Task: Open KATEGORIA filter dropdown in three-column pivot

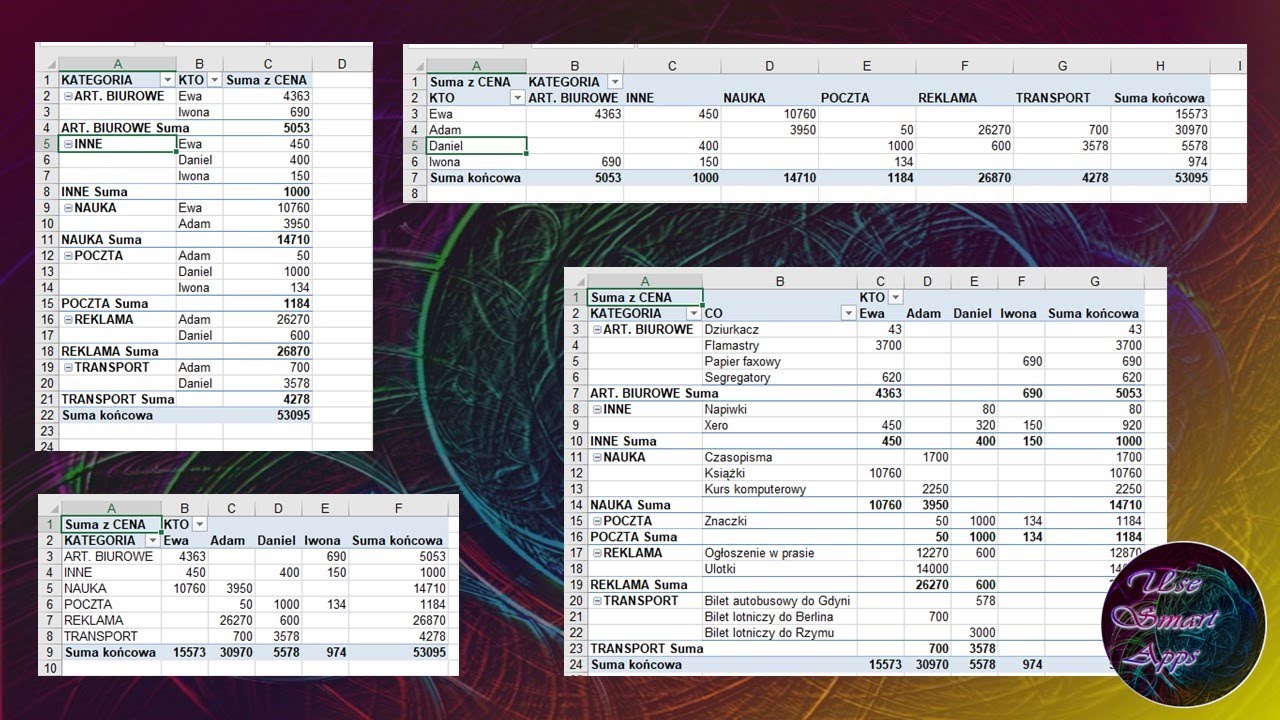Action: click(166, 80)
